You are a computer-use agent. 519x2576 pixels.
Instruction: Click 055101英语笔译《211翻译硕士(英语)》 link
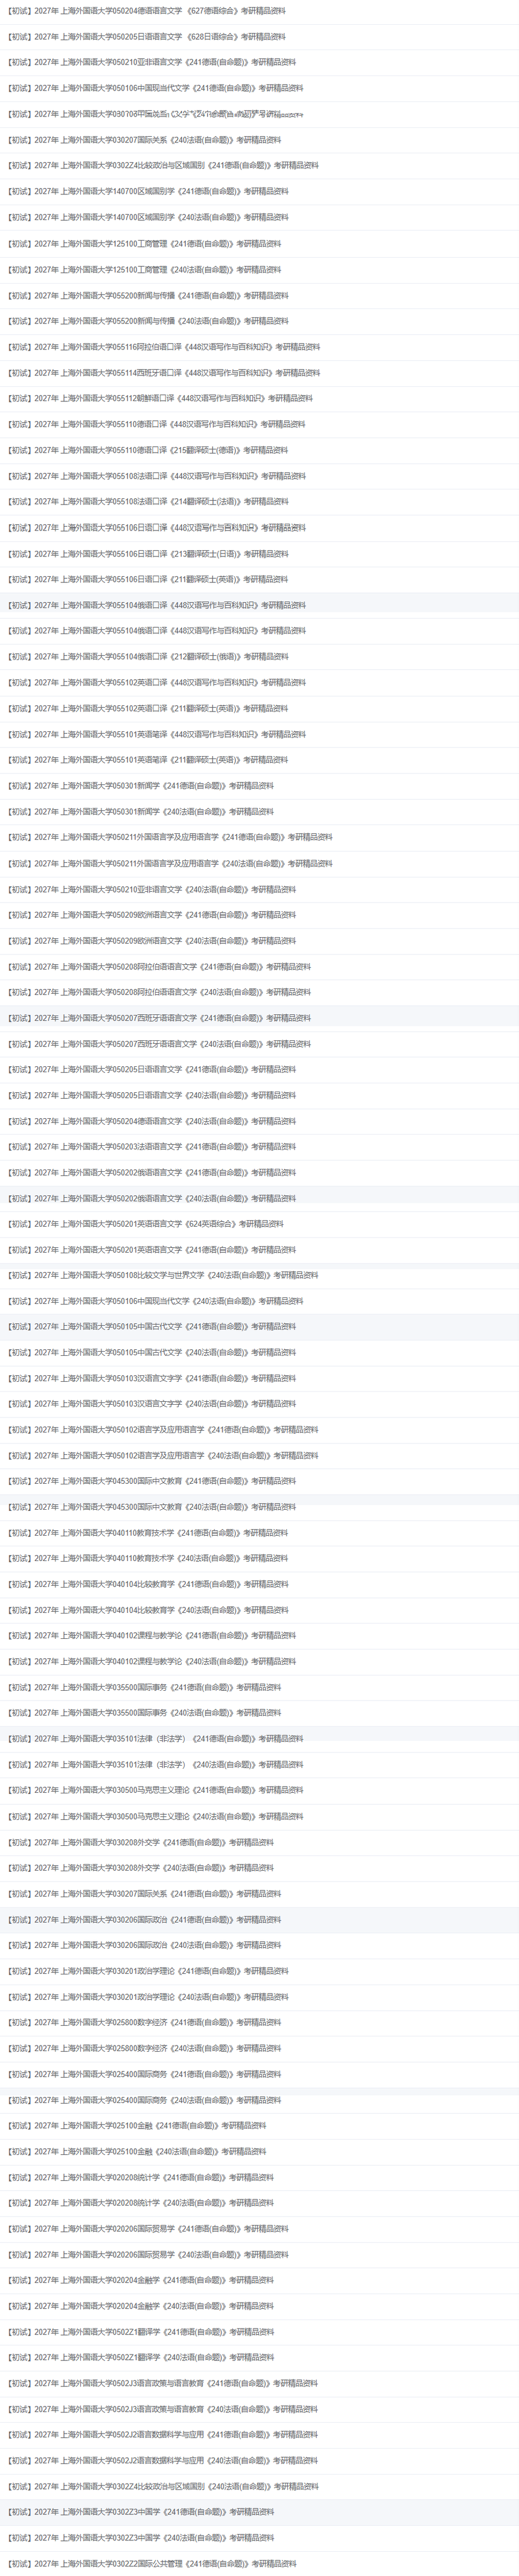tap(148, 760)
